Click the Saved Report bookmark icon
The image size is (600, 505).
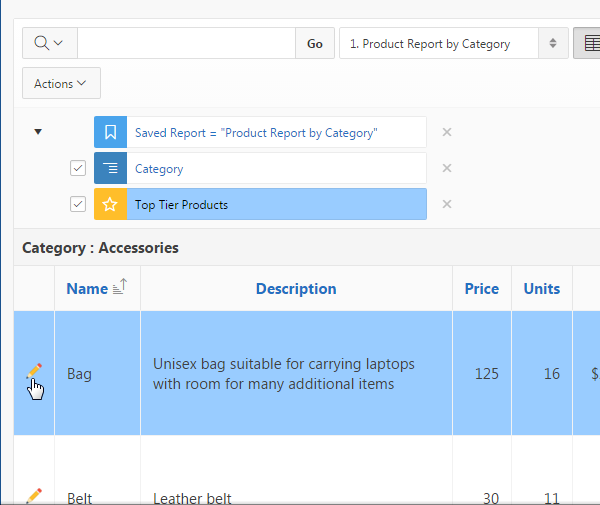pyautogui.click(x=110, y=132)
